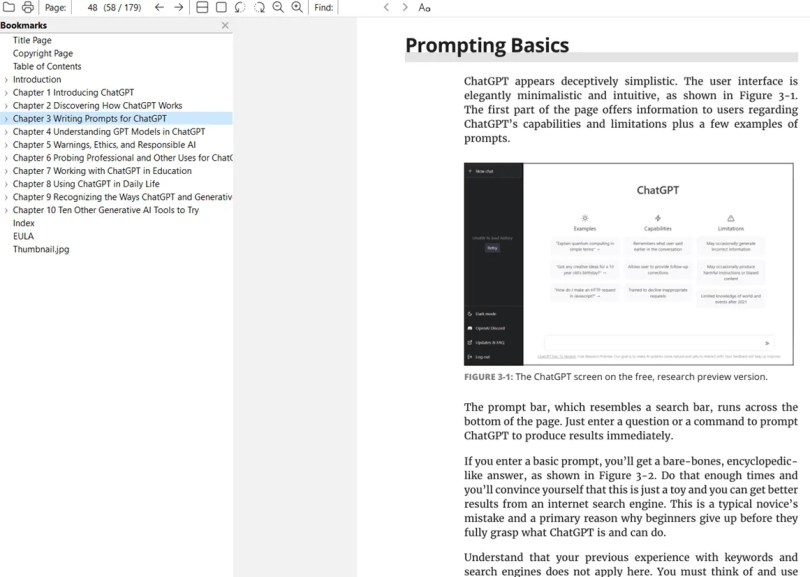Select Chapter 10 Ten Other Generative AI Tools
Screen dimensions: 810x577
106,210
